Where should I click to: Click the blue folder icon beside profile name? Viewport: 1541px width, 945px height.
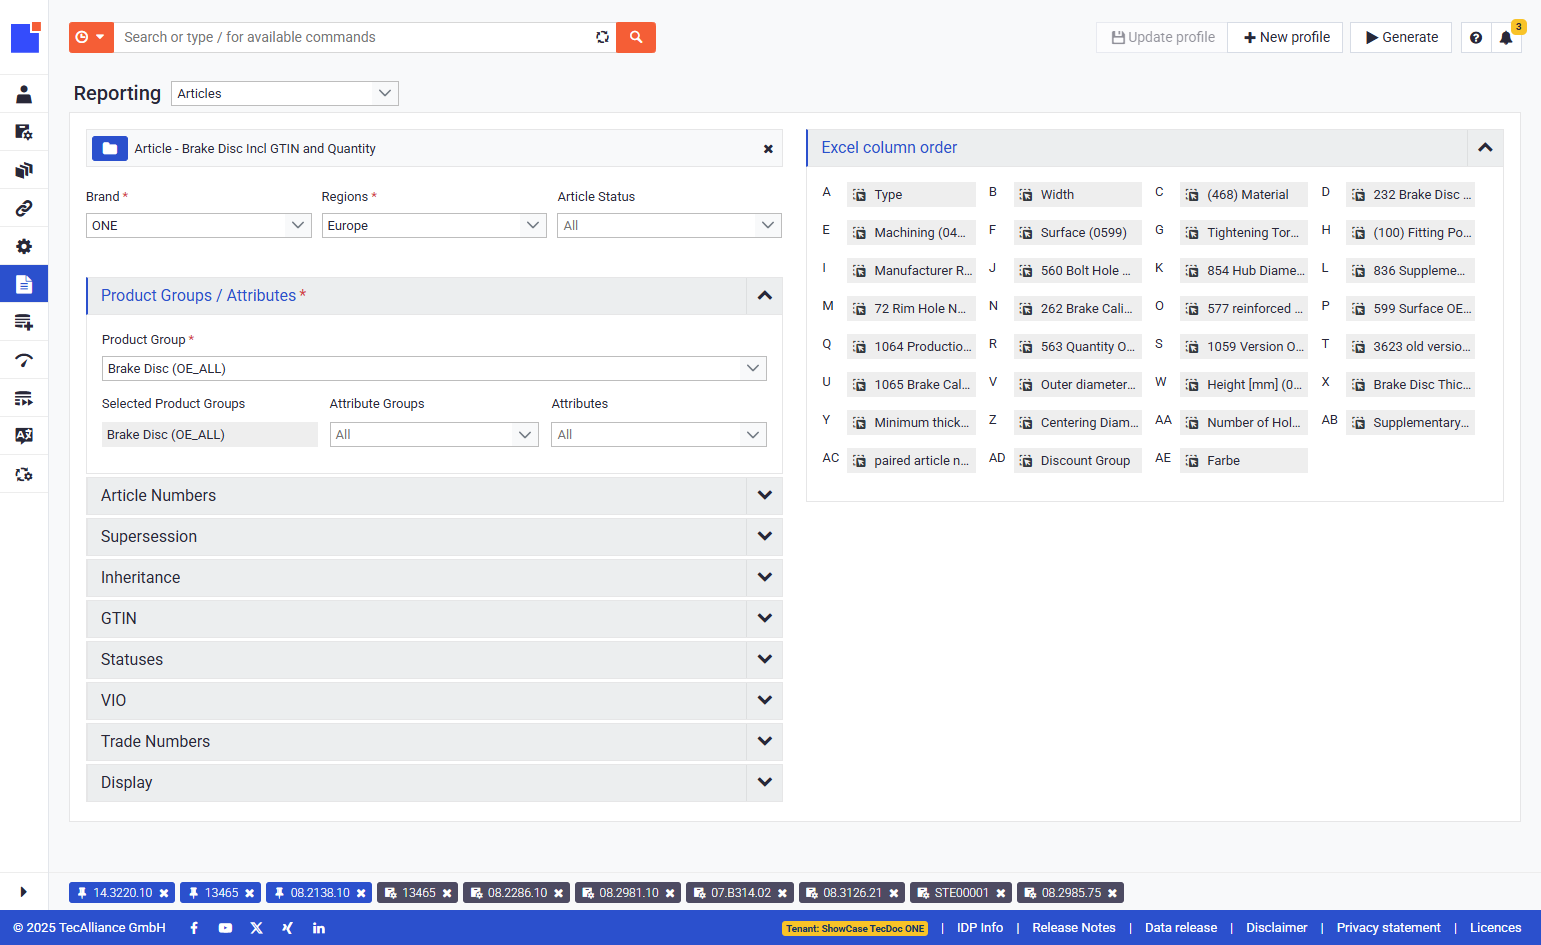[110, 148]
